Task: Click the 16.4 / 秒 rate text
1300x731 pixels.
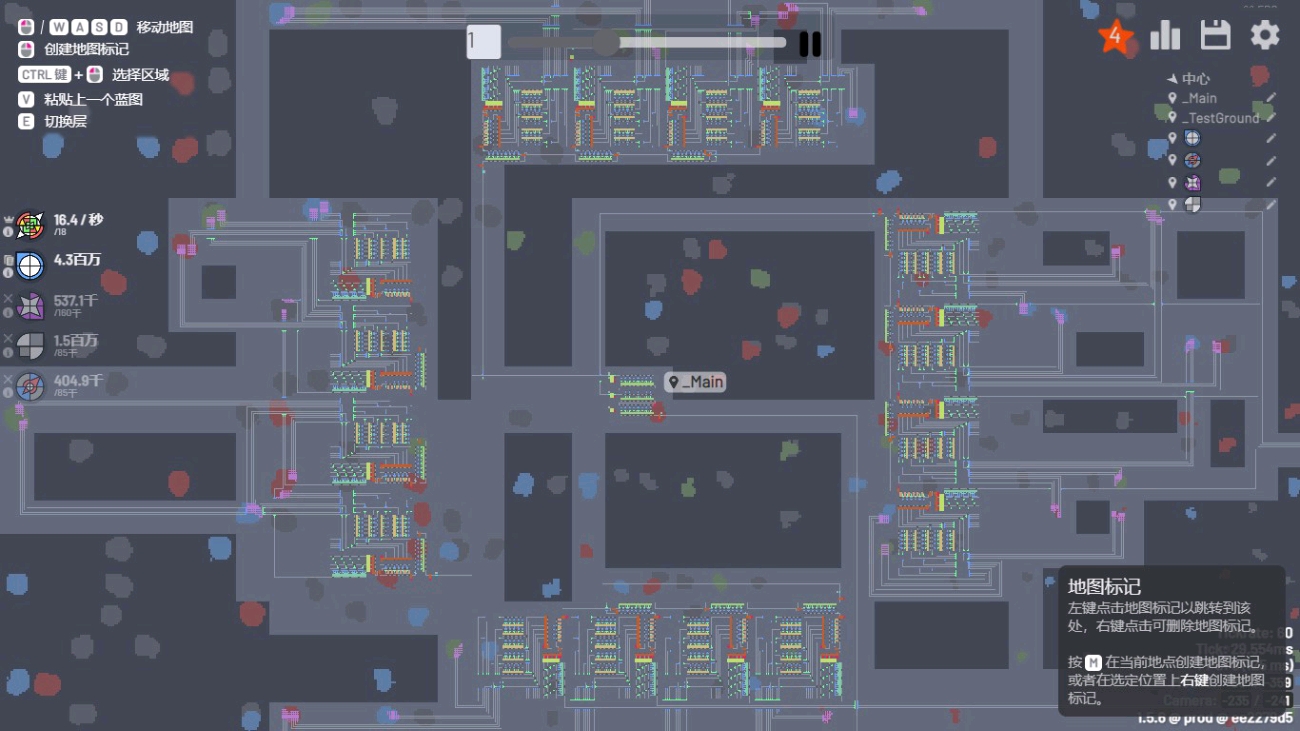Action: click(78, 220)
